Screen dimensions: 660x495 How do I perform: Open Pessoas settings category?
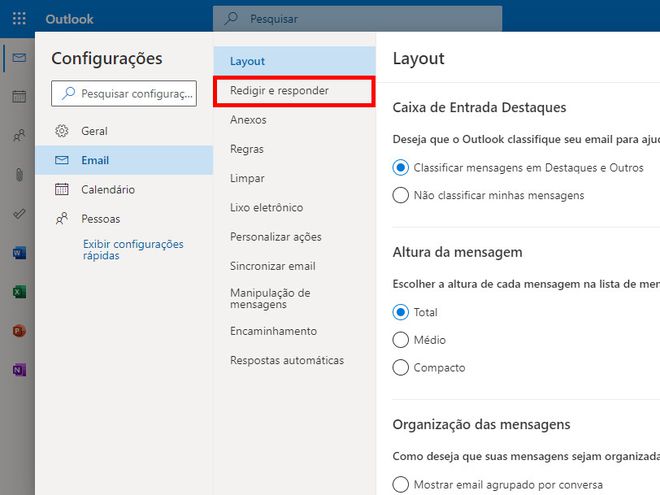click(124, 218)
